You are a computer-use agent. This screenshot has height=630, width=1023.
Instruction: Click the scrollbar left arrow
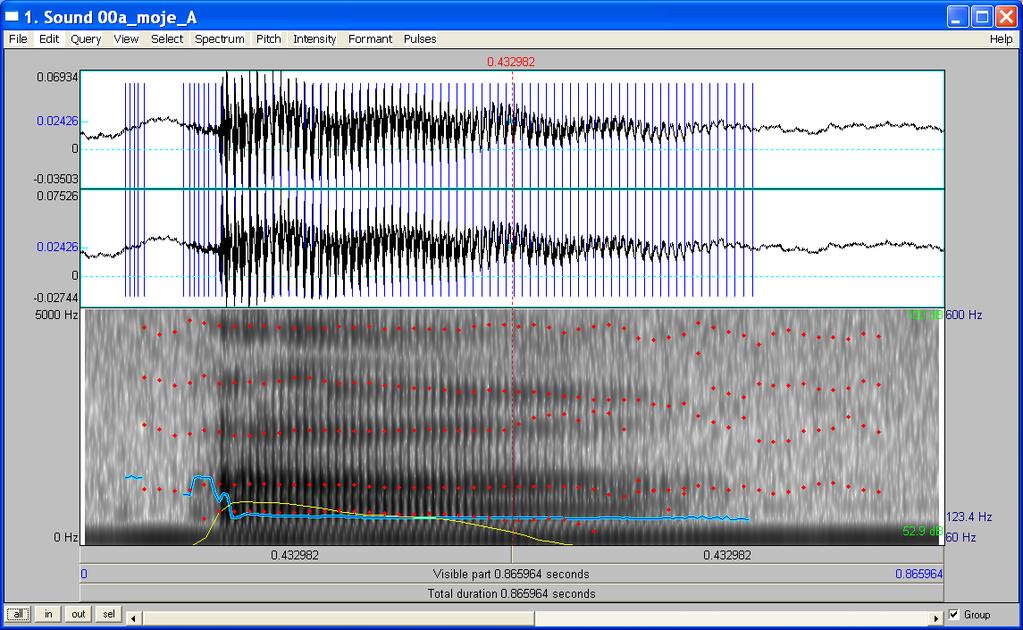pyautogui.click(x=133, y=618)
